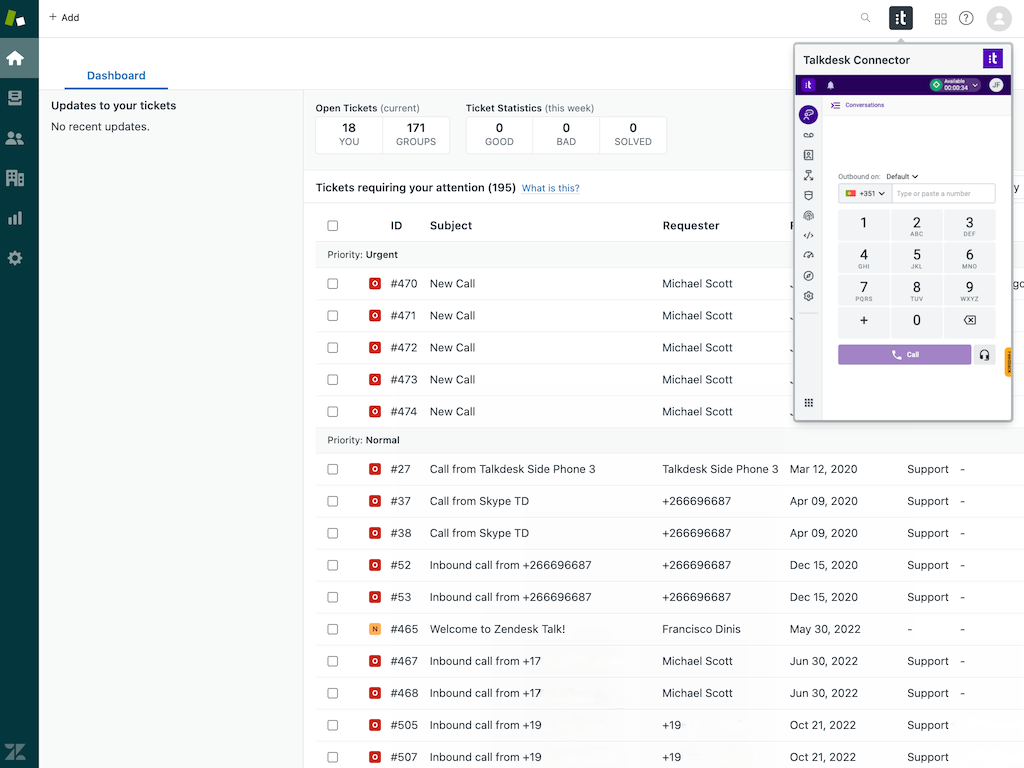Open the Talkdesk app launcher grid icon
Image resolution: width=1024 pixels, height=768 pixels.
[x=808, y=403]
